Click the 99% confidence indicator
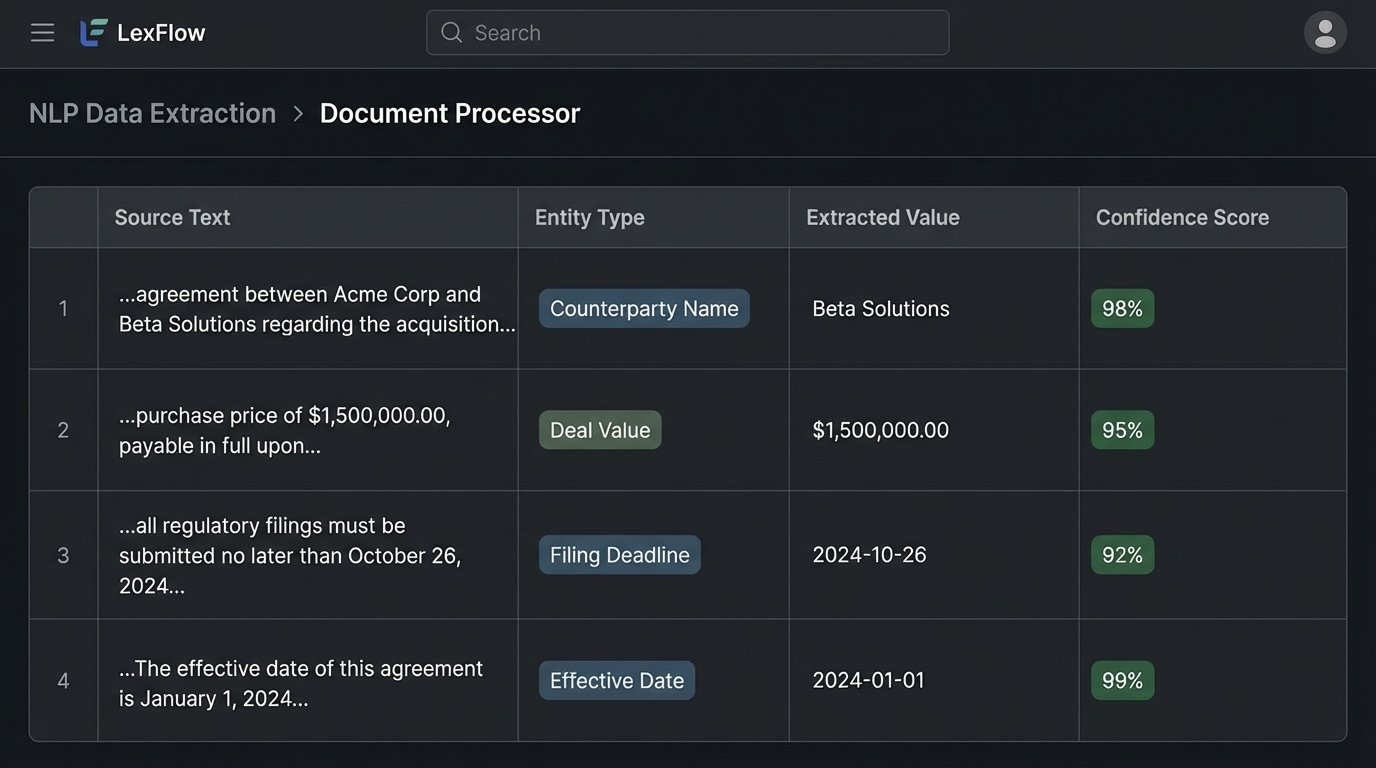Screen dimensions: 1376x768 pos(1122,680)
